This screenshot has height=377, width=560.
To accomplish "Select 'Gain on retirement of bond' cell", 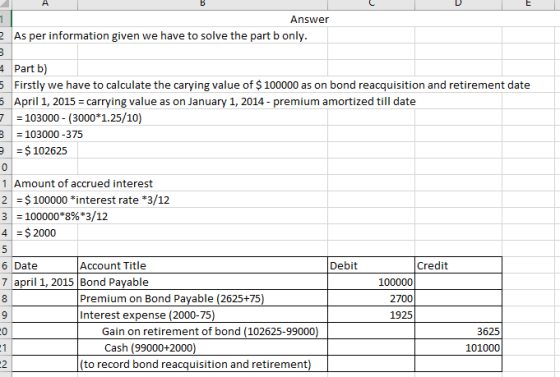I will (x=202, y=331).
